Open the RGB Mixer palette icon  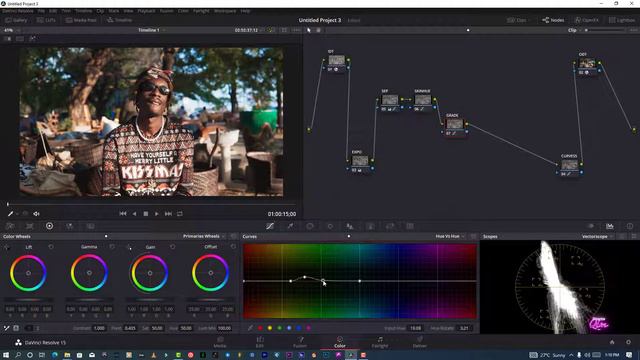(x=69, y=226)
